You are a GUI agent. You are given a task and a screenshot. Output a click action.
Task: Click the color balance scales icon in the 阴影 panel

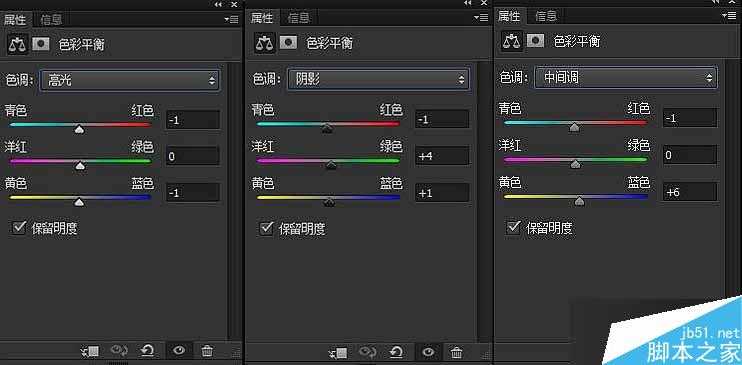tap(265, 43)
